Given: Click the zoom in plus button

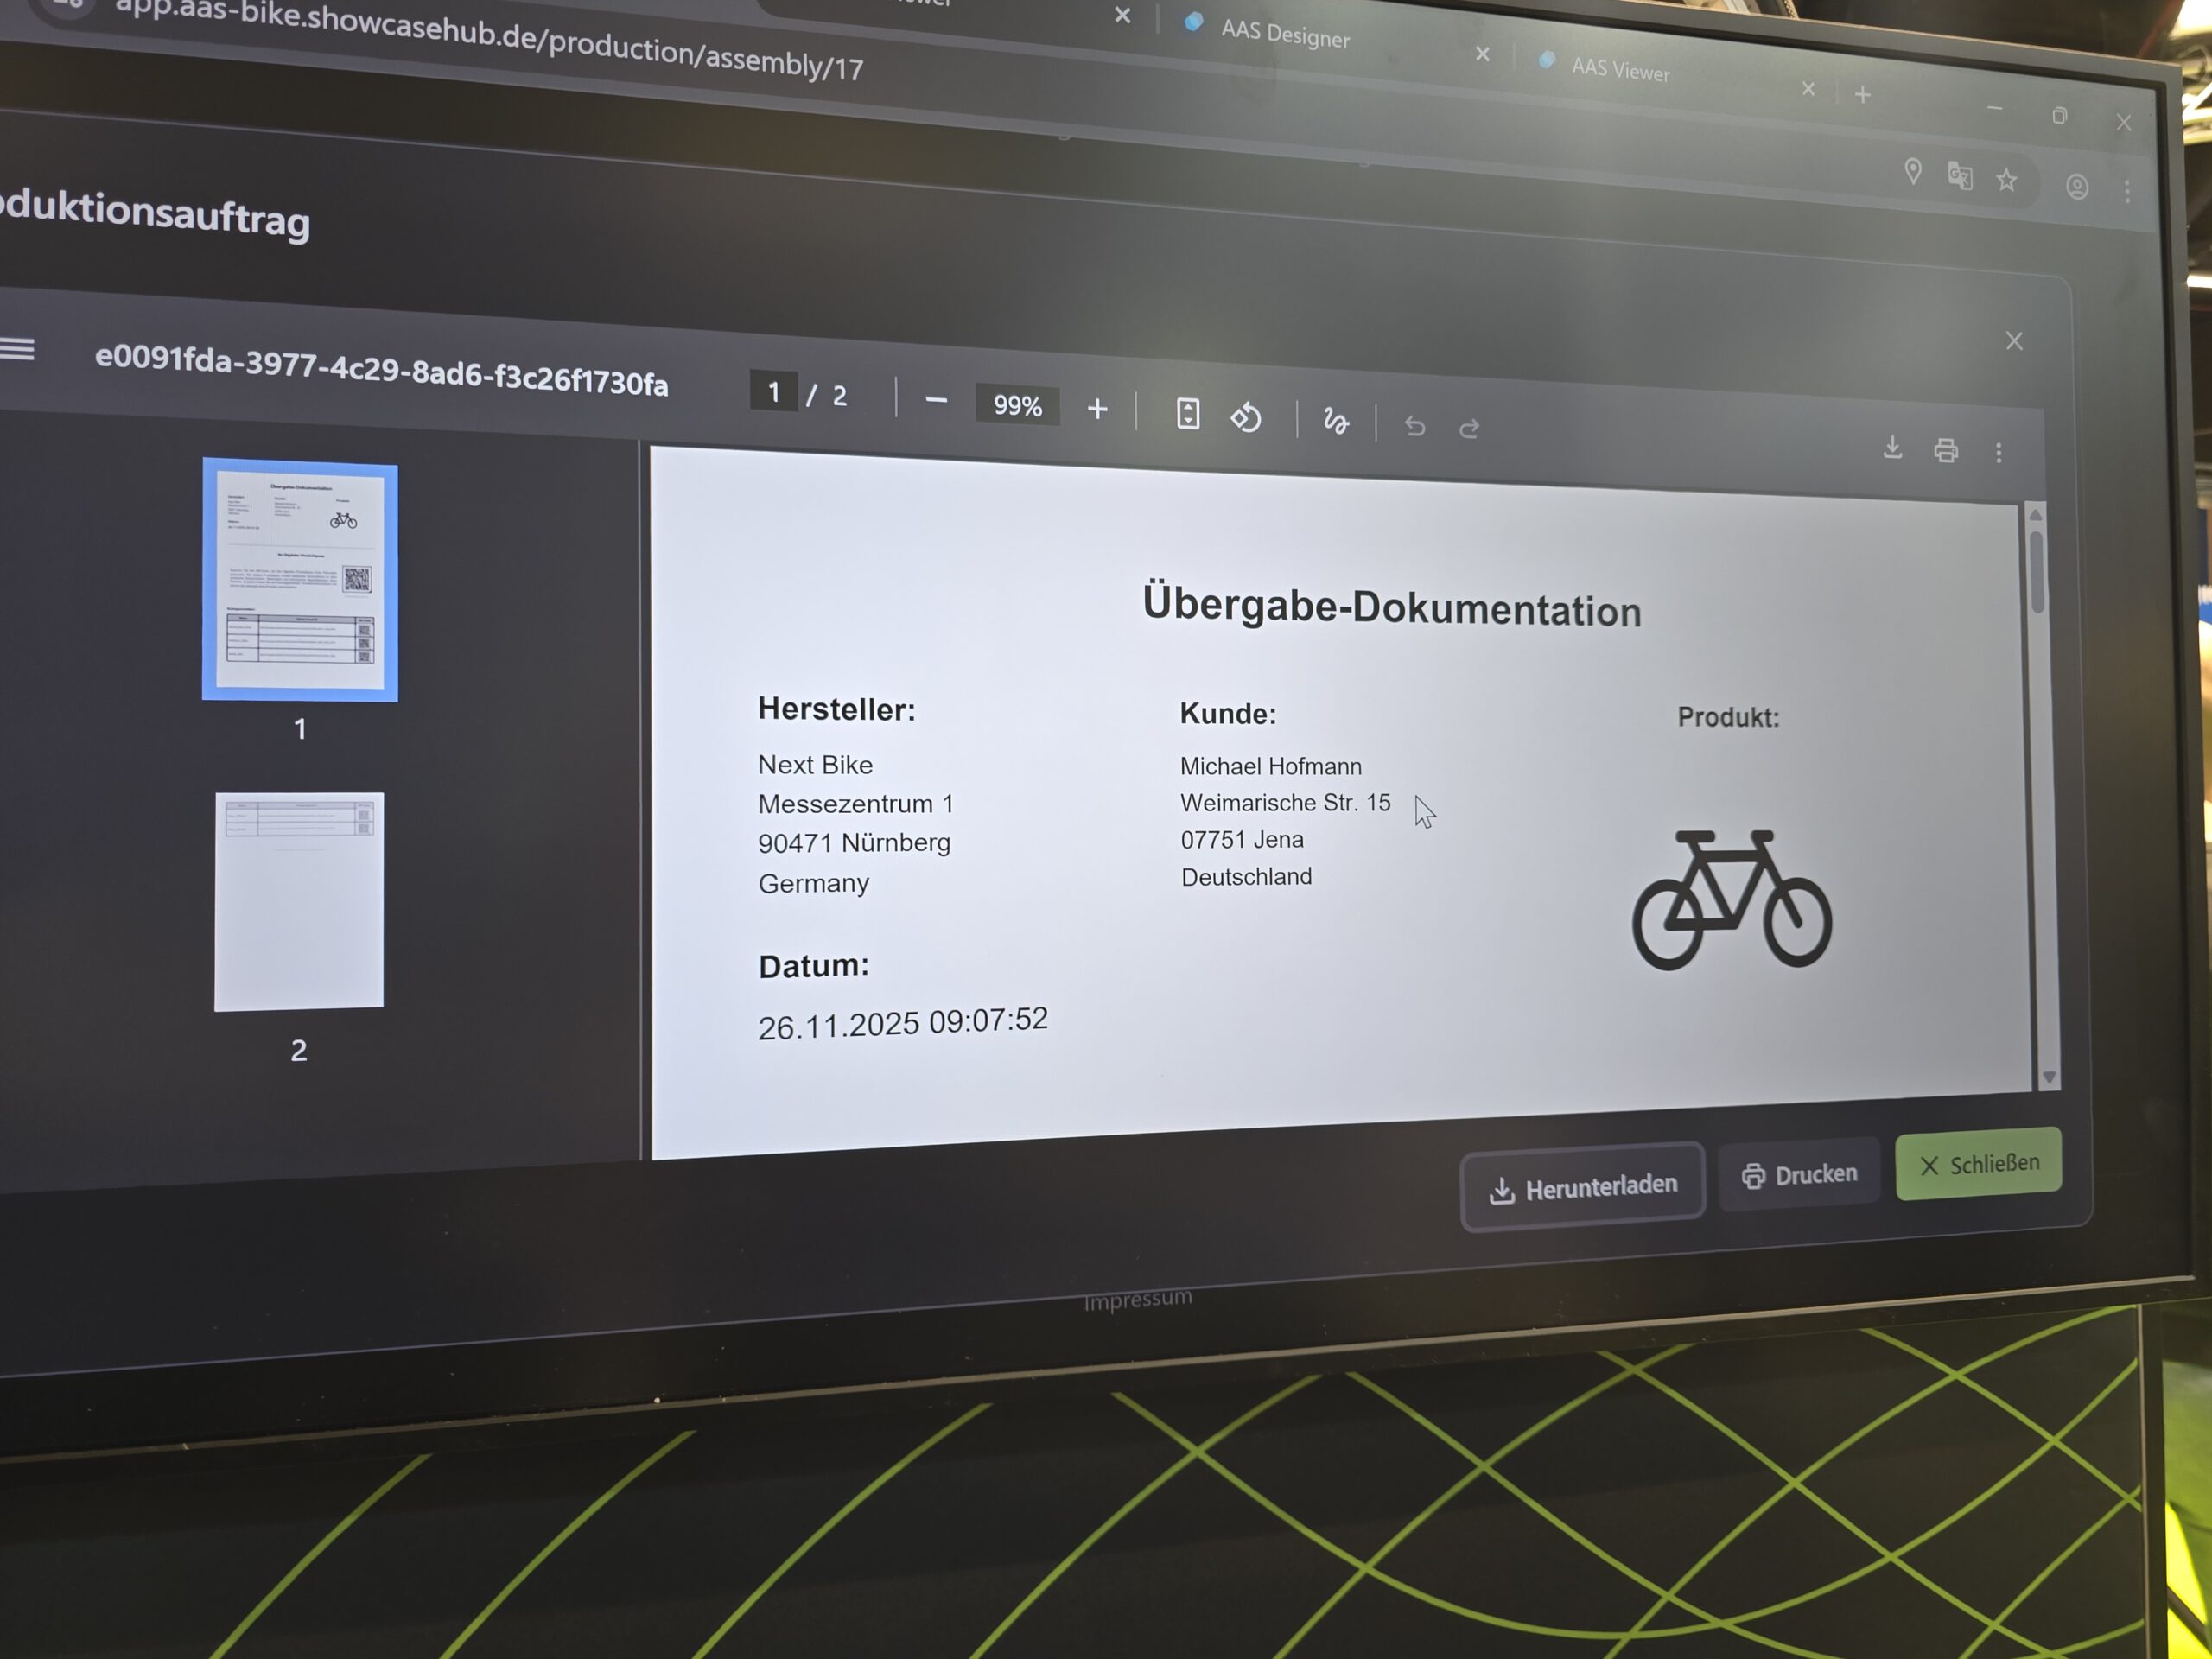Looking at the screenshot, I should click(x=1097, y=409).
